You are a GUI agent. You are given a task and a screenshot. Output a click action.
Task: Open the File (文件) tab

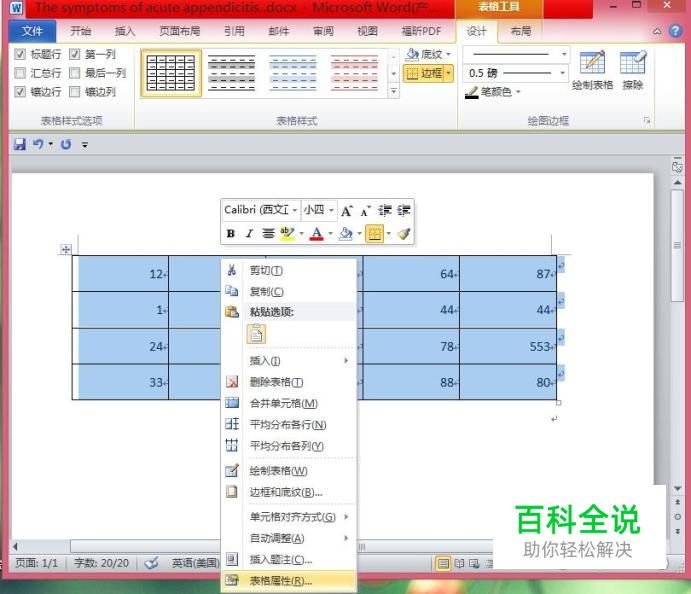pos(32,31)
